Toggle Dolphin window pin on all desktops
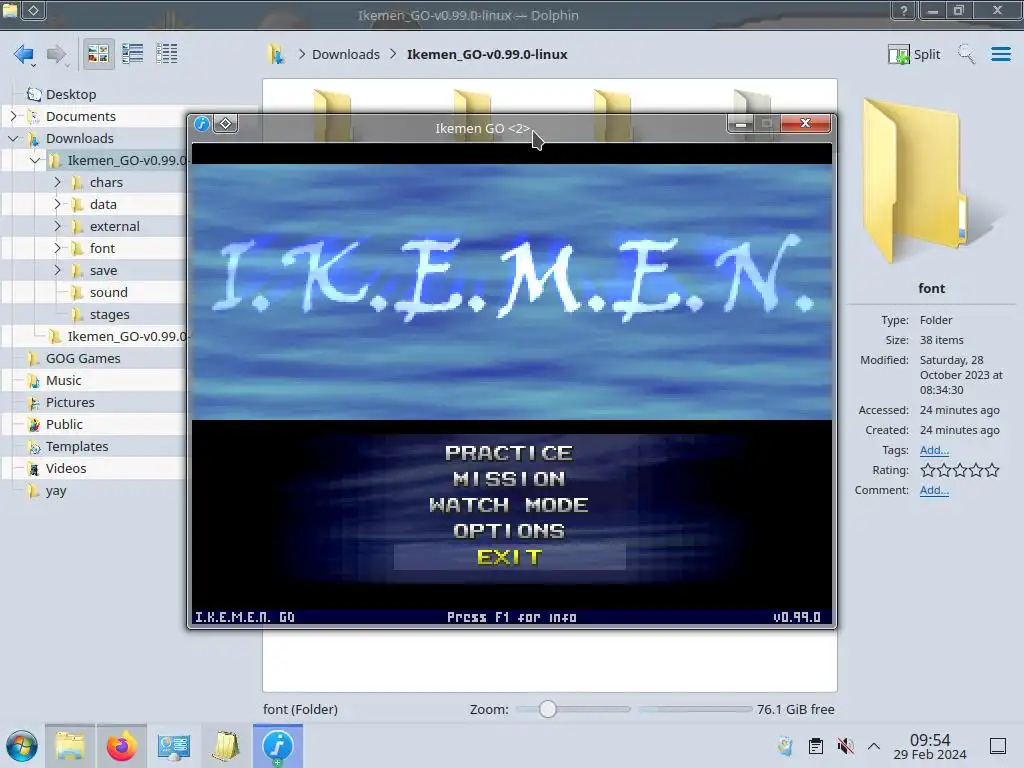The width and height of the screenshot is (1024, 768). [34, 10]
